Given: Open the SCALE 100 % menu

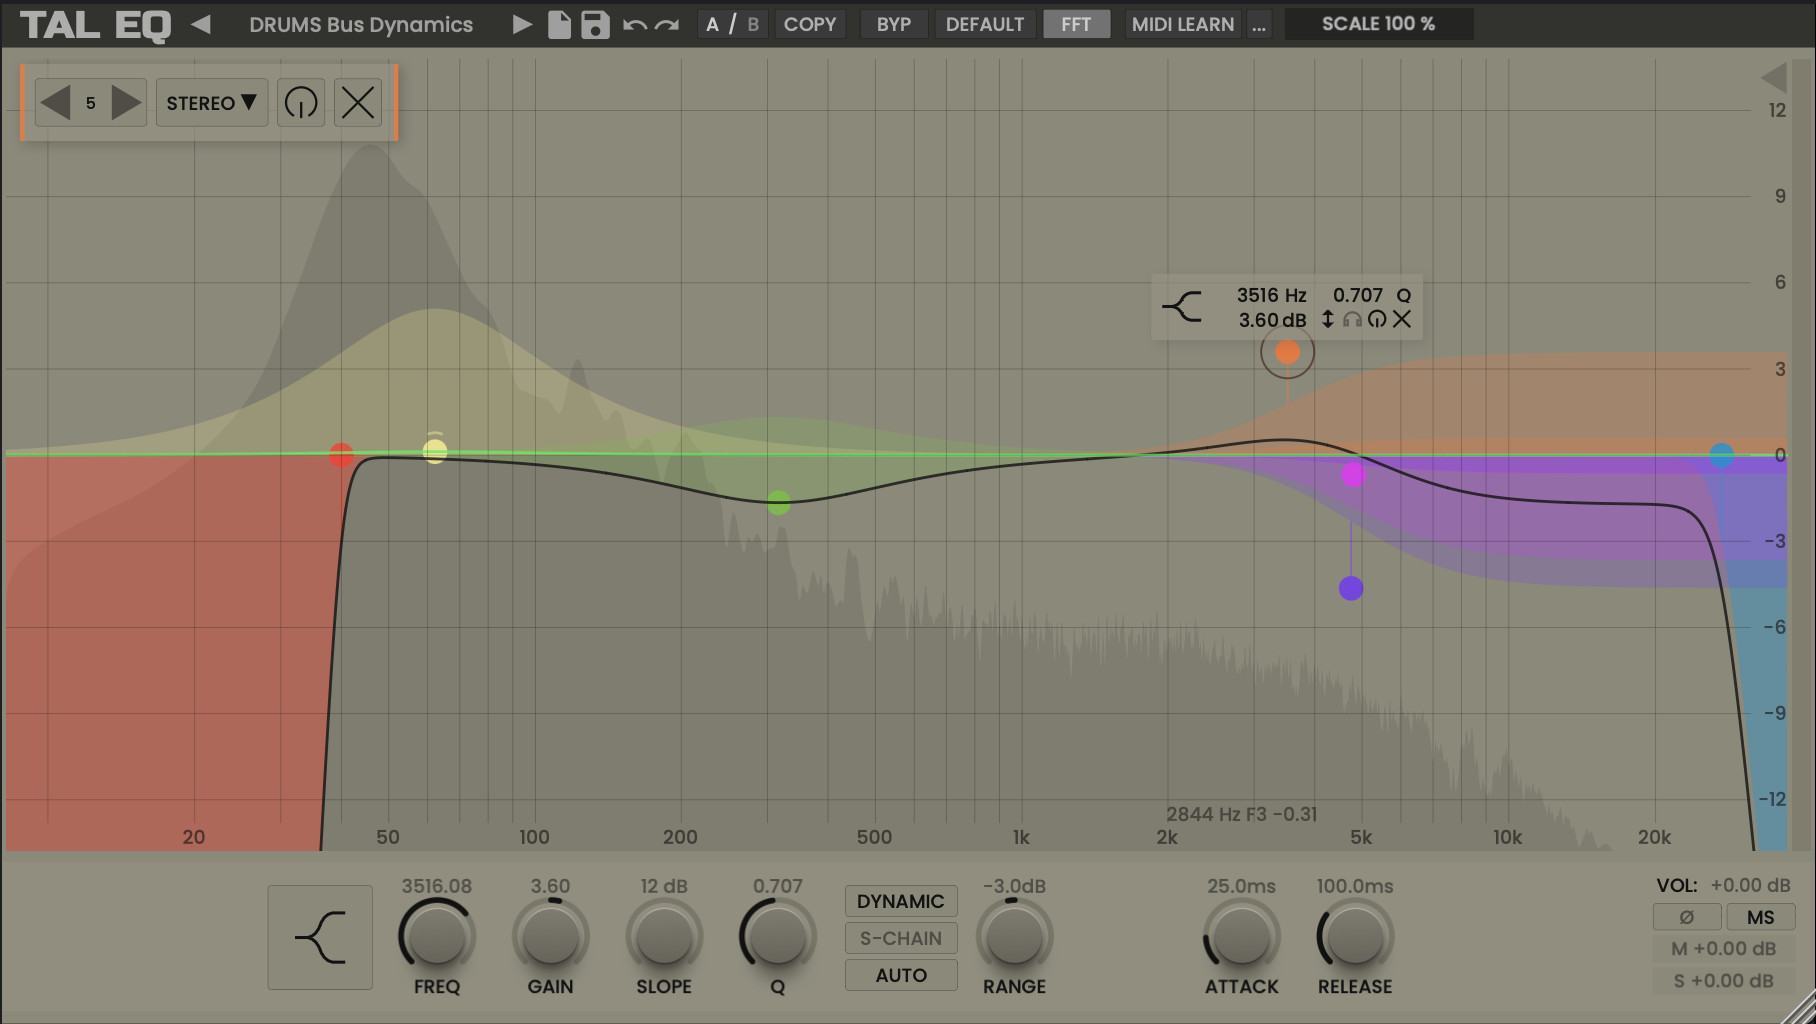Looking at the screenshot, I should (x=1378, y=24).
